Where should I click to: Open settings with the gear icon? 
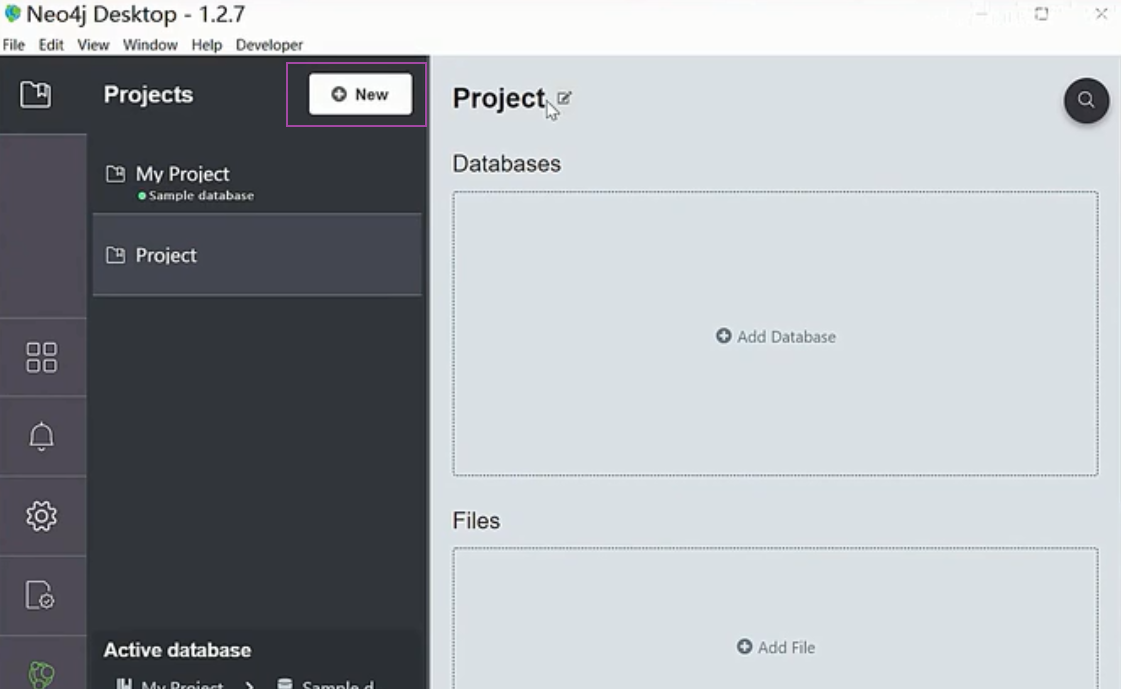coord(42,516)
